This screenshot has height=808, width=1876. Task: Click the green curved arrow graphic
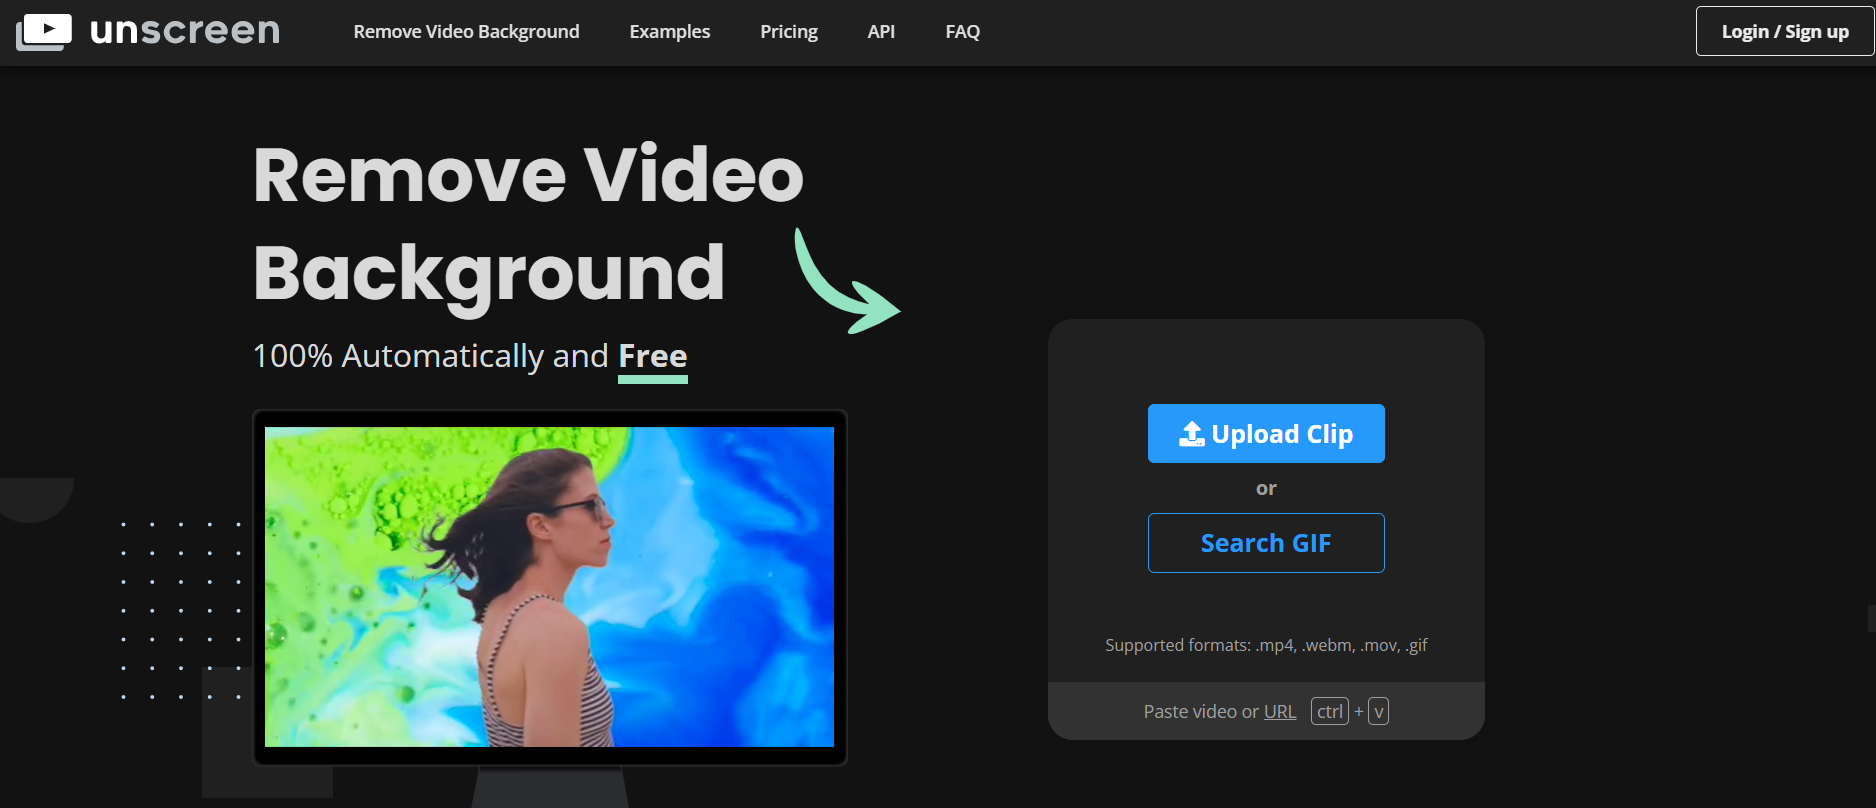844,284
